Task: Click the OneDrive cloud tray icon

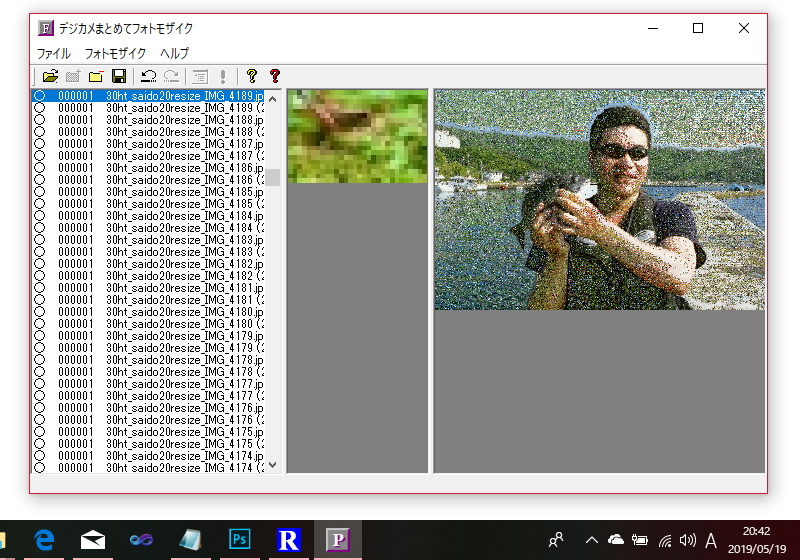Action: click(x=616, y=540)
